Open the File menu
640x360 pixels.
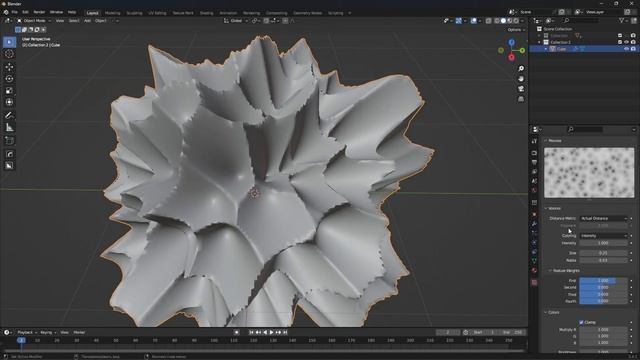(15, 12)
